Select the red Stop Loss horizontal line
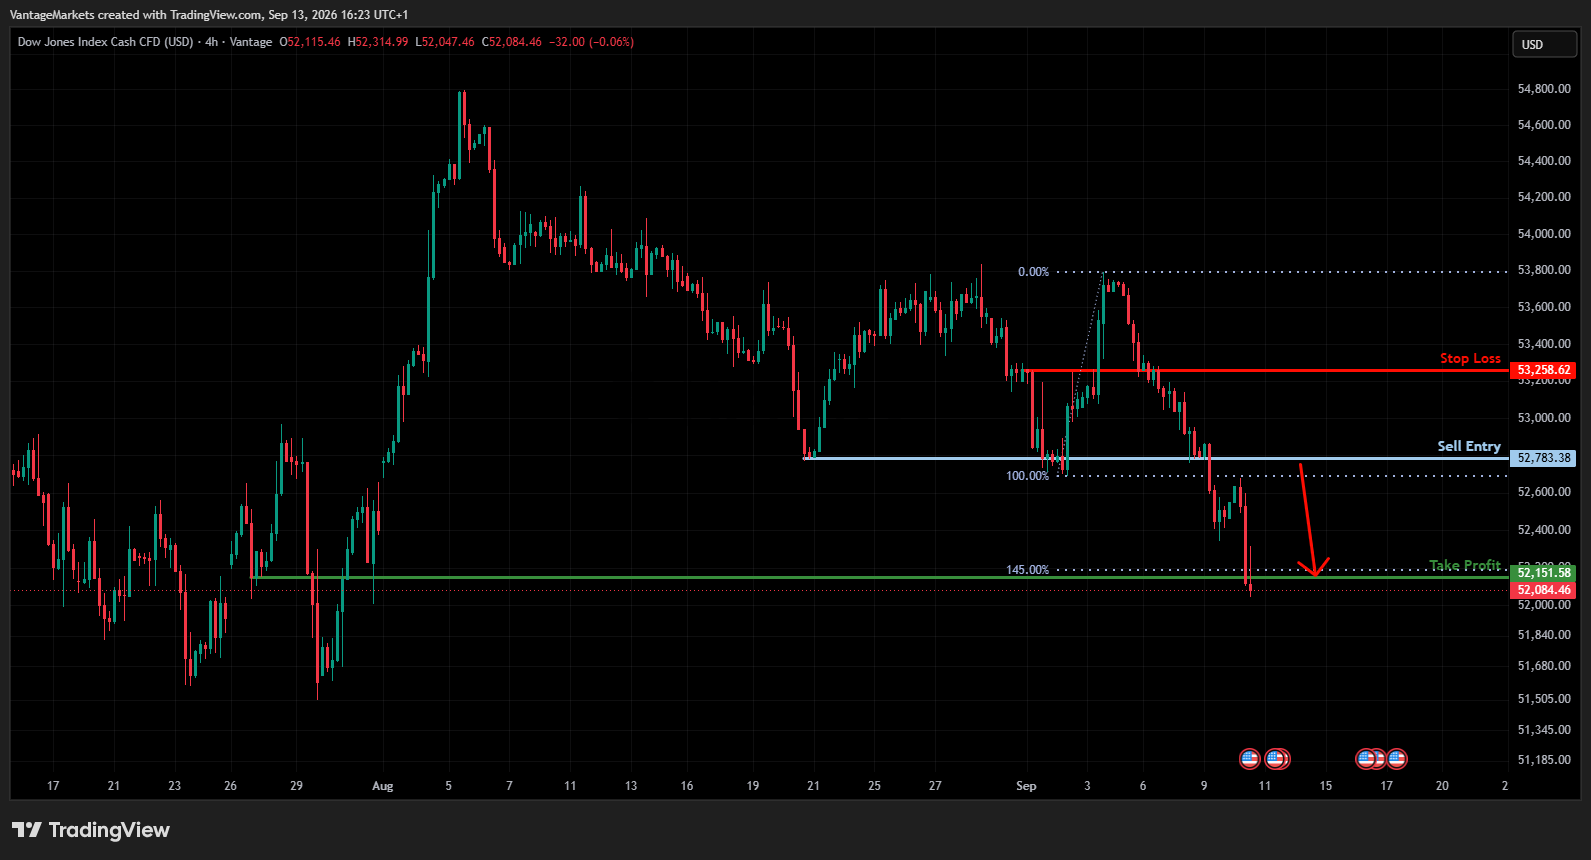This screenshot has height=860, width=1591. point(1265,370)
